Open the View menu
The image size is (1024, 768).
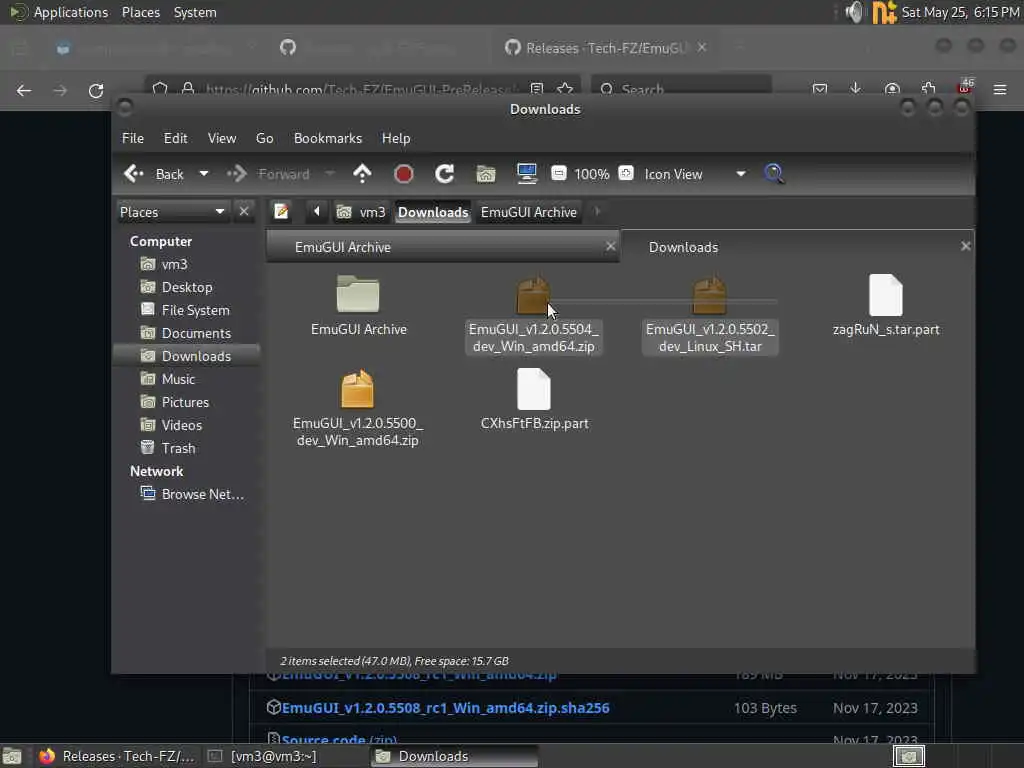point(222,138)
